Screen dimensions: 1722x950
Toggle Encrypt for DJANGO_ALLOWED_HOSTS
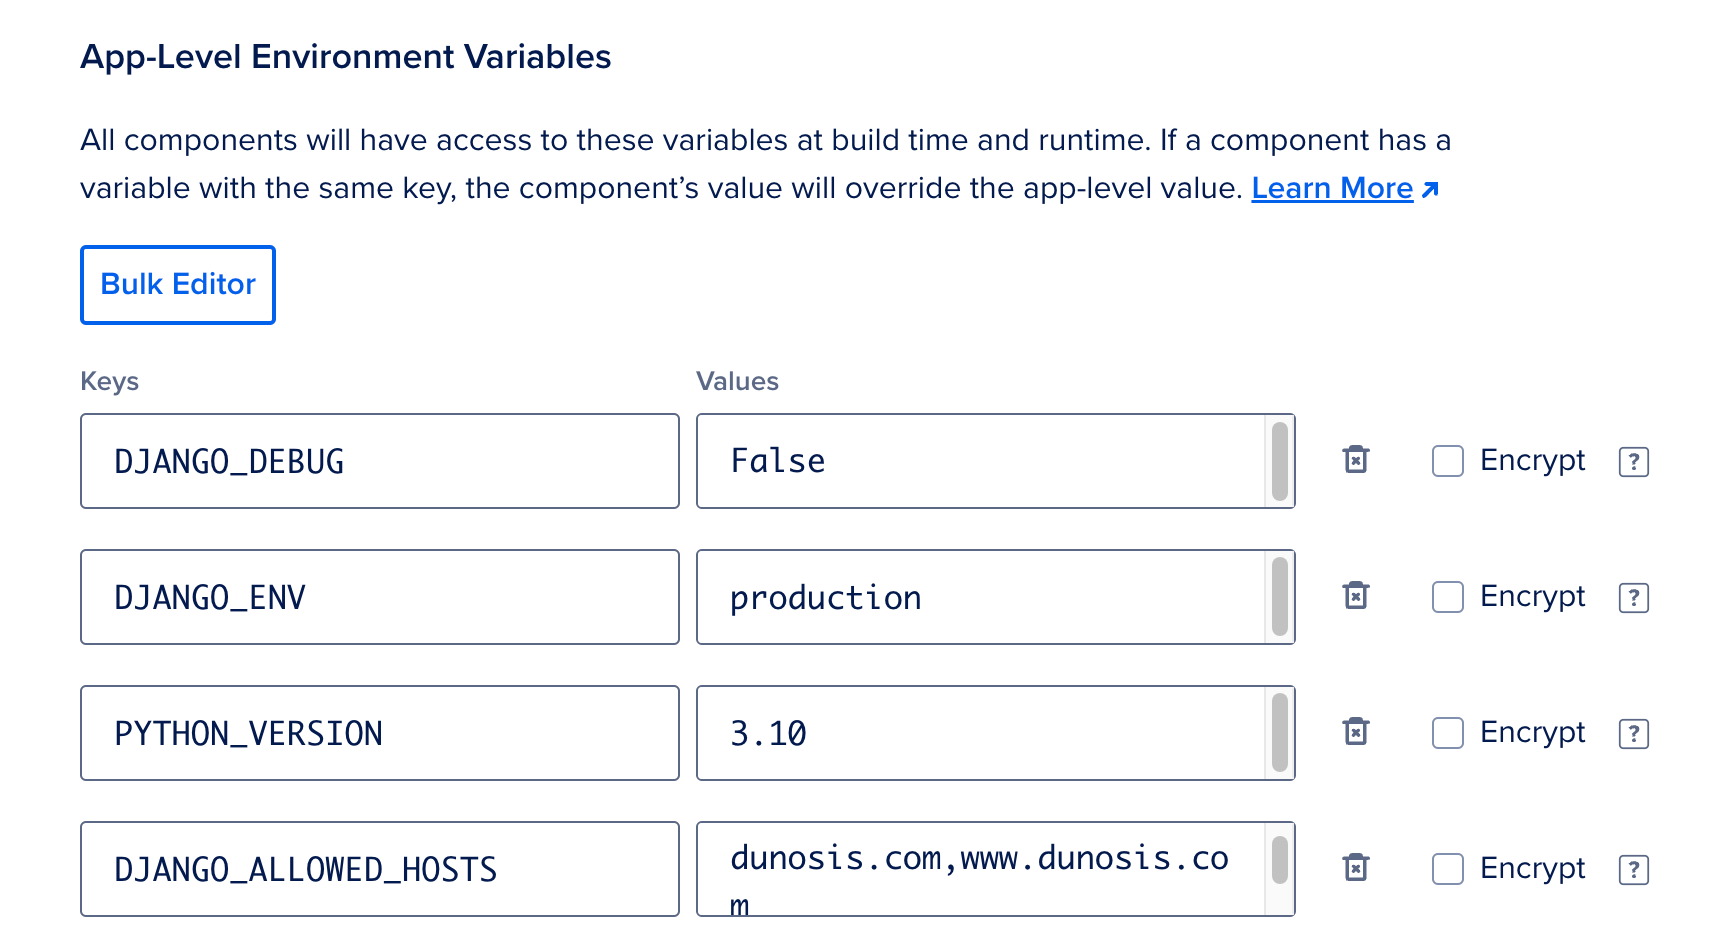click(x=1447, y=869)
